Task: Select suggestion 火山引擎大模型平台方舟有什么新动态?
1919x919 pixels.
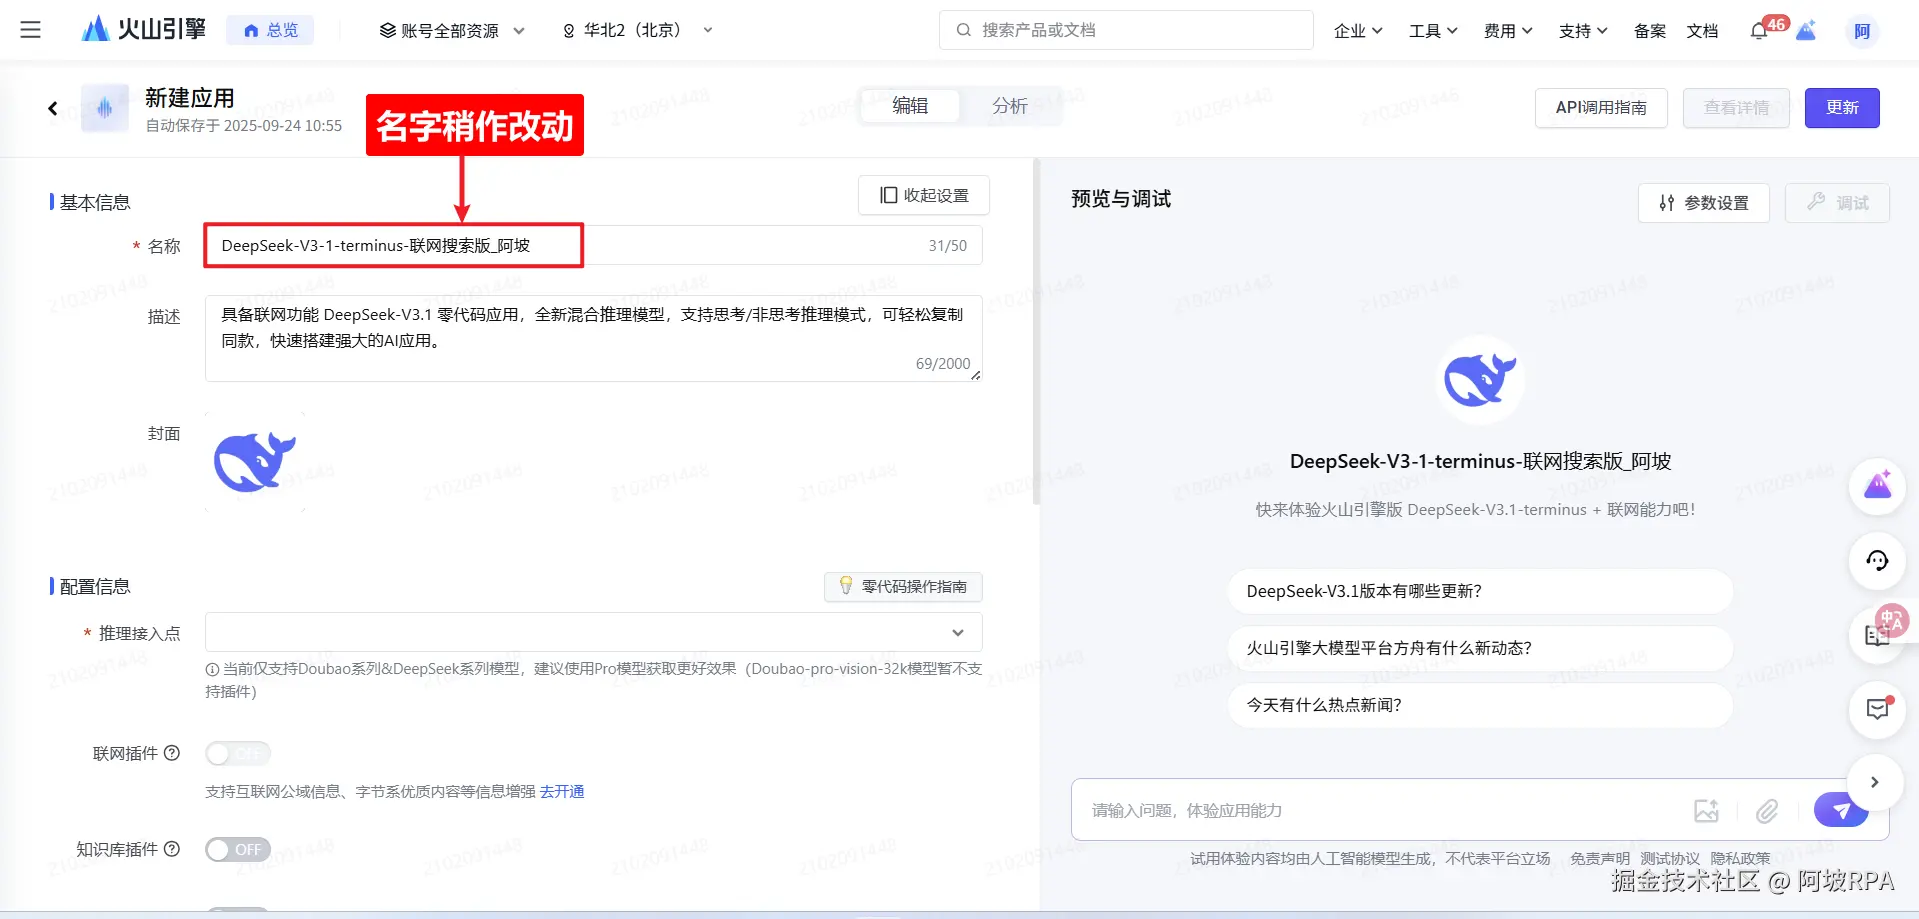Action: pos(1480,648)
